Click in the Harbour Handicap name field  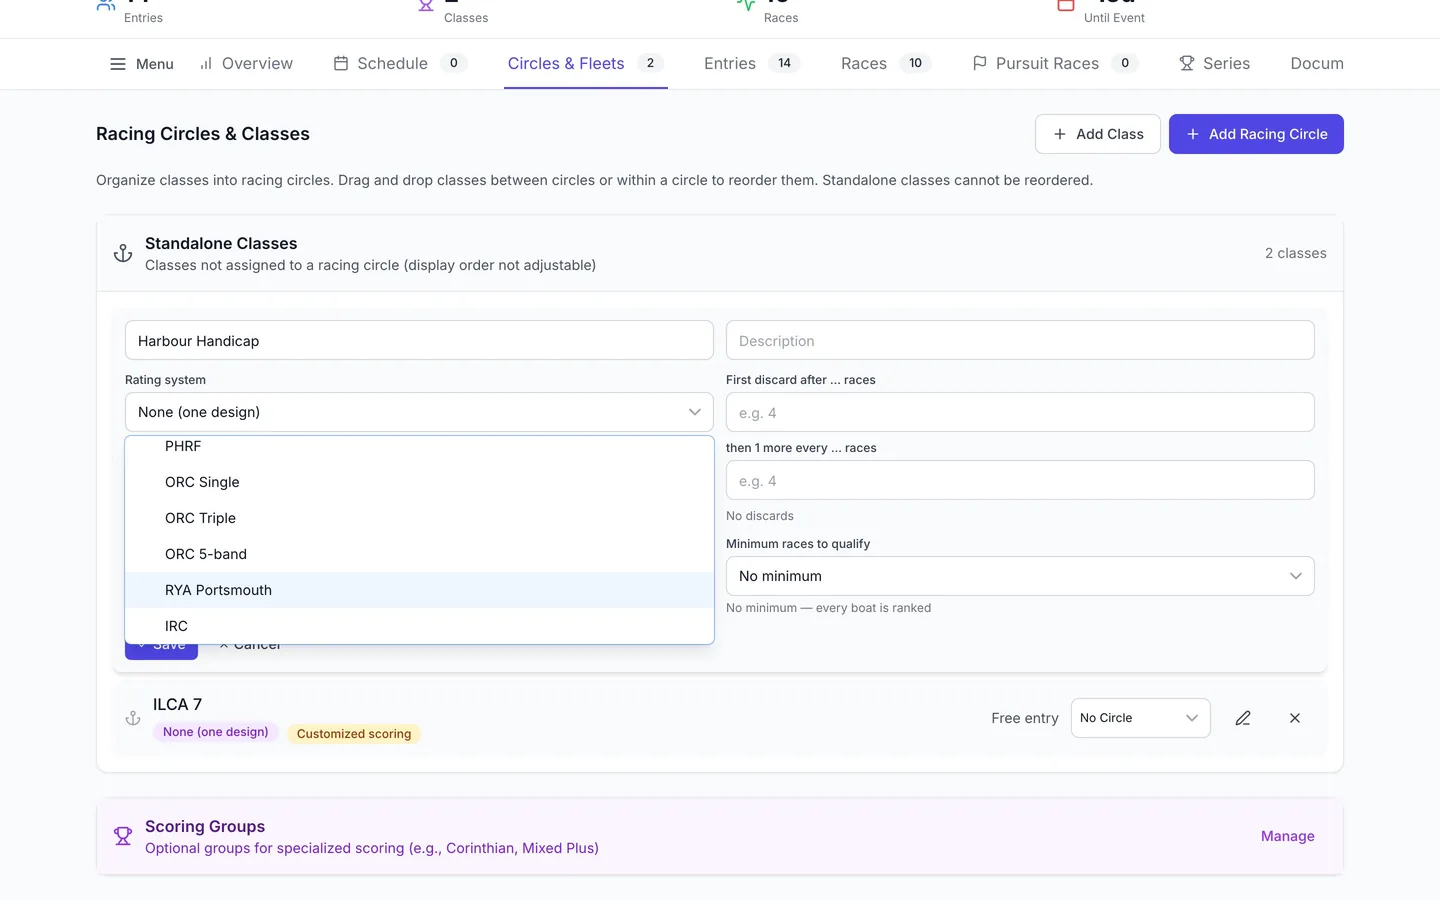pyautogui.click(x=419, y=341)
